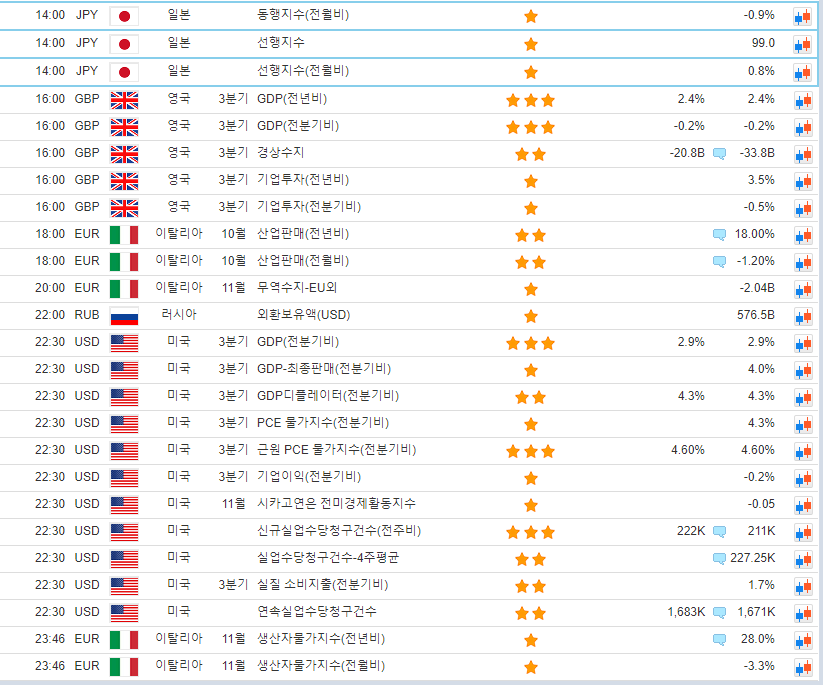
Task: Open comment bubble for 연속실업수당청구건수 row
Action: 719,613
